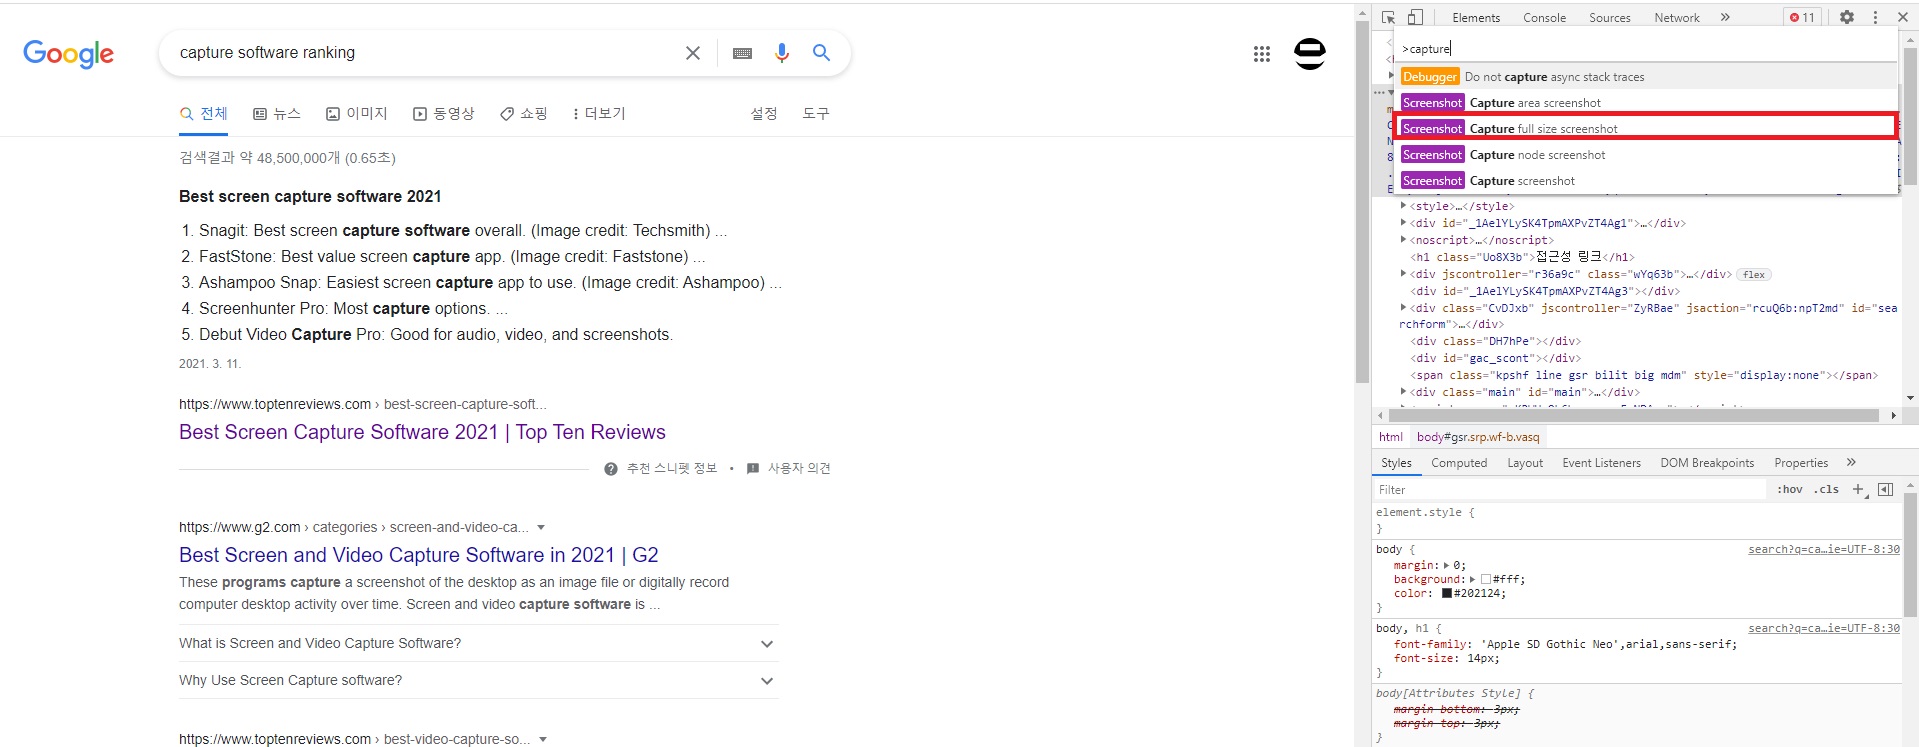The height and width of the screenshot is (747, 1919).
Task: Select Capture area screenshot command
Action: click(1646, 103)
